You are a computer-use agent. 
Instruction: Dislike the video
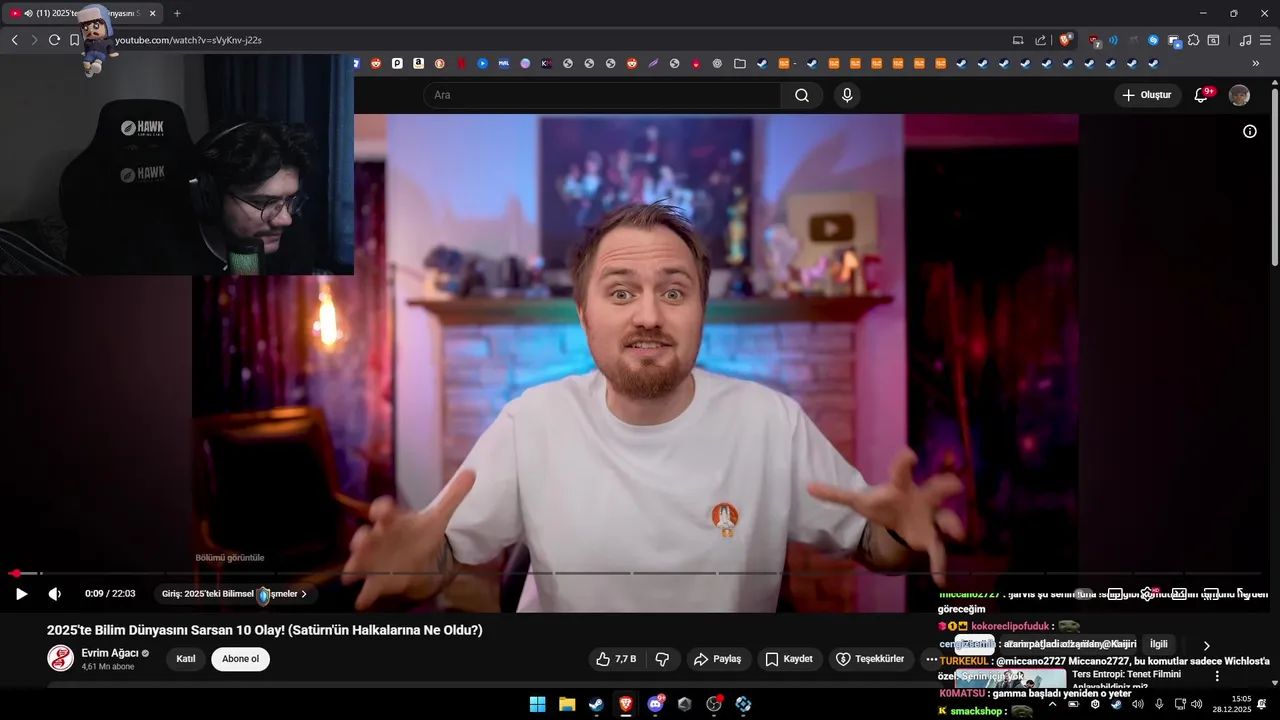click(x=662, y=659)
